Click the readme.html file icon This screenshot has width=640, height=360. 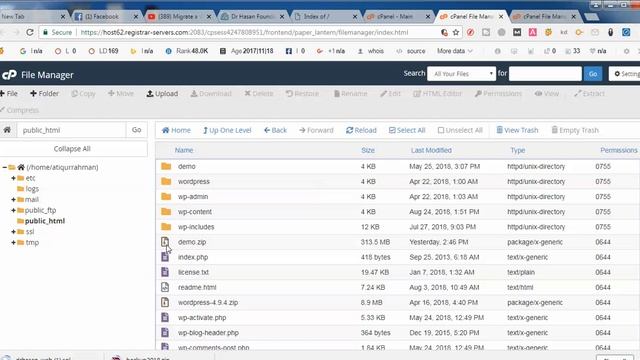[165, 287]
